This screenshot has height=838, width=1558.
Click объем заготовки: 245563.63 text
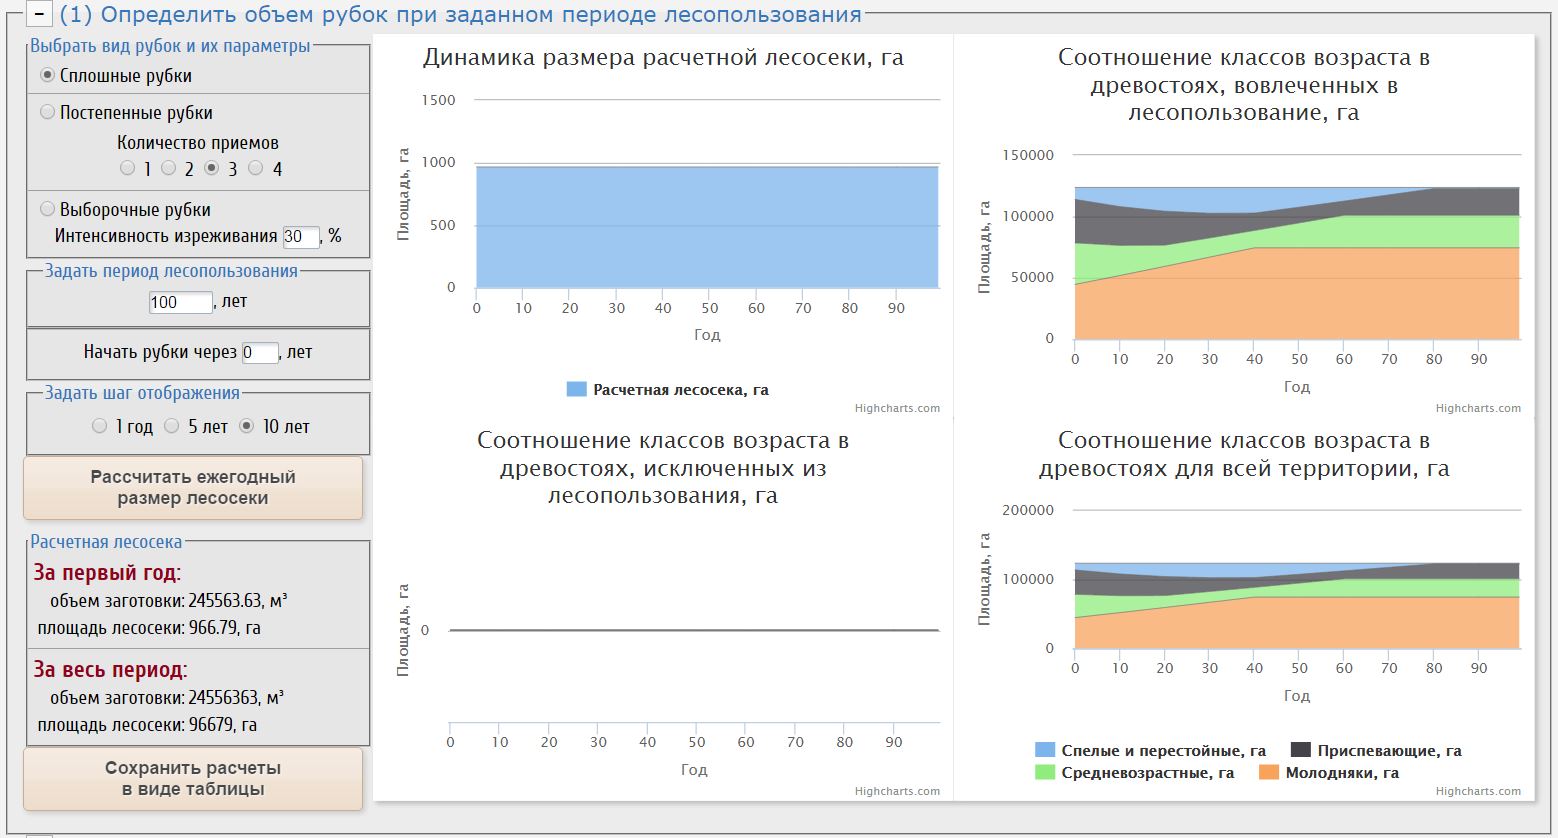point(168,601)
